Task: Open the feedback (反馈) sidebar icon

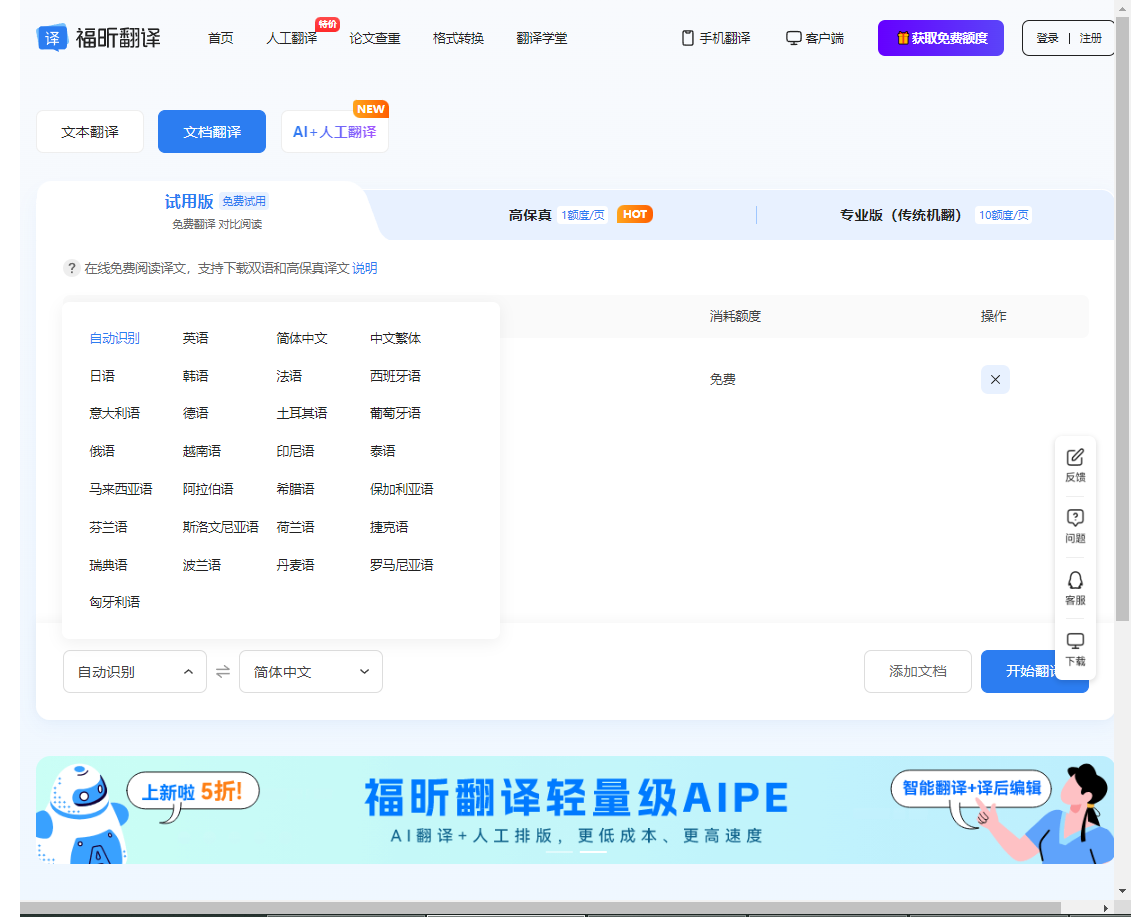Action: pos(1075,457)
